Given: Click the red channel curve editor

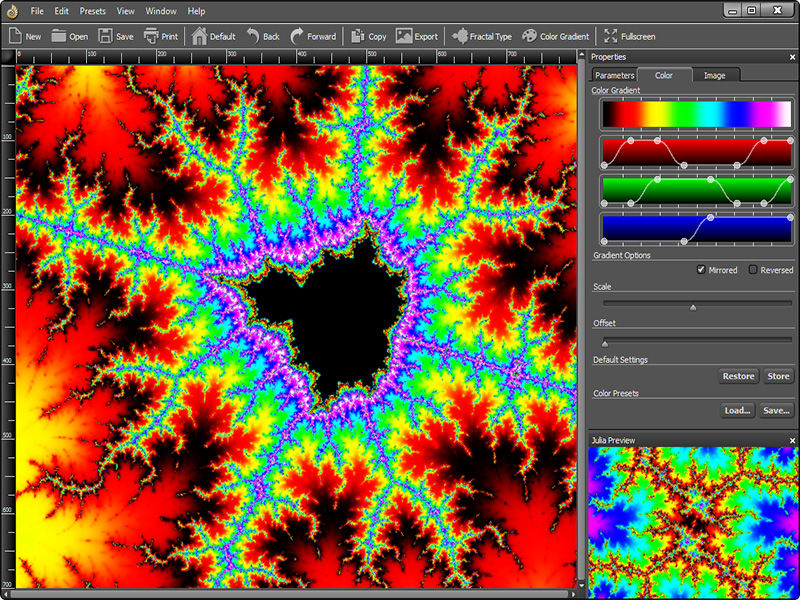Looking at the screenshot, I should point(697,153).
